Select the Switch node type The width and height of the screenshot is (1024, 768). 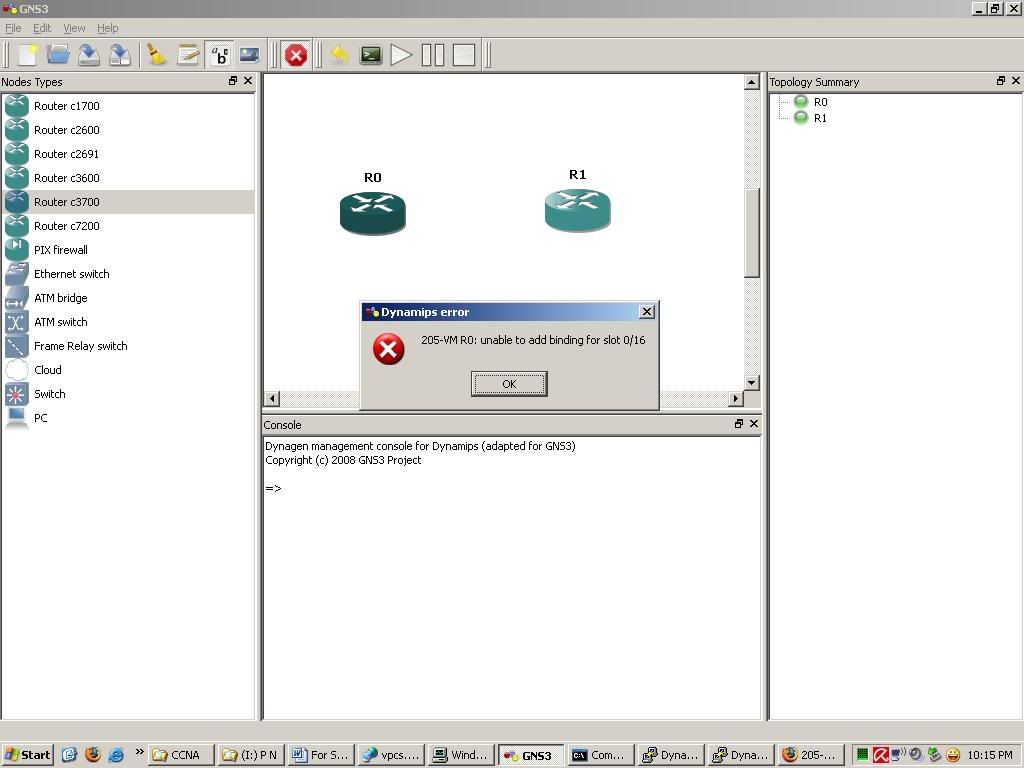point(128,394)
